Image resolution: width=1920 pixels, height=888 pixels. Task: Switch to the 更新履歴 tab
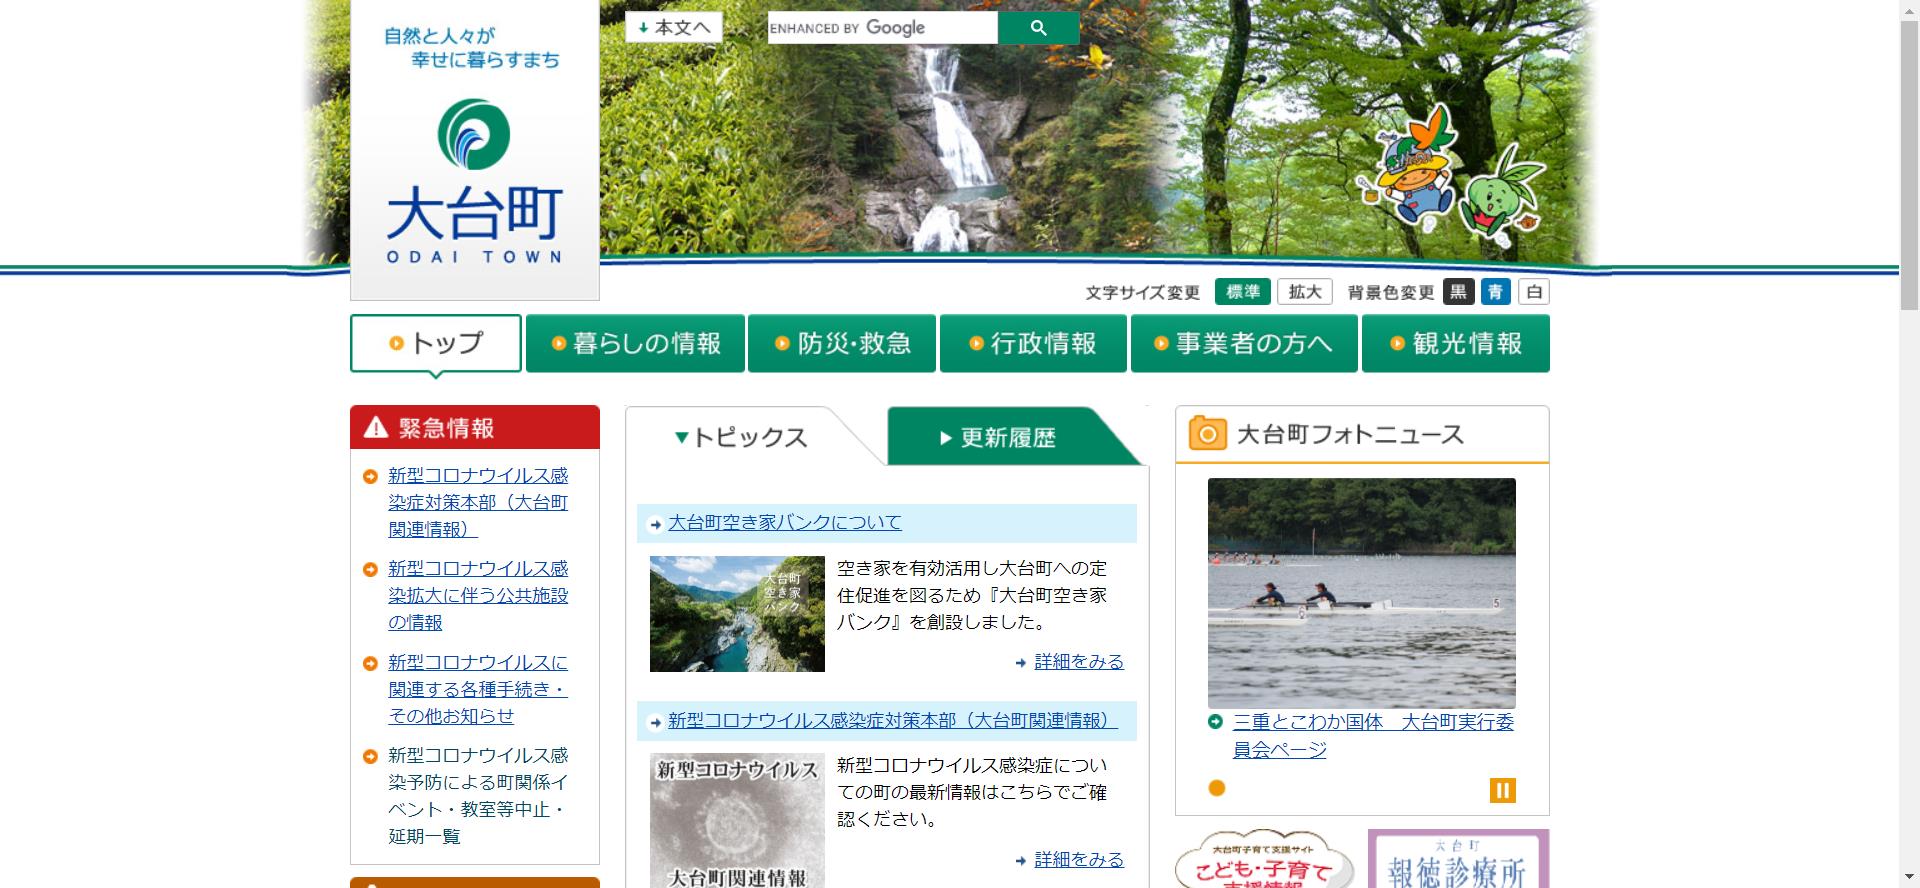pyautogui.click(x=1000, y=437)
